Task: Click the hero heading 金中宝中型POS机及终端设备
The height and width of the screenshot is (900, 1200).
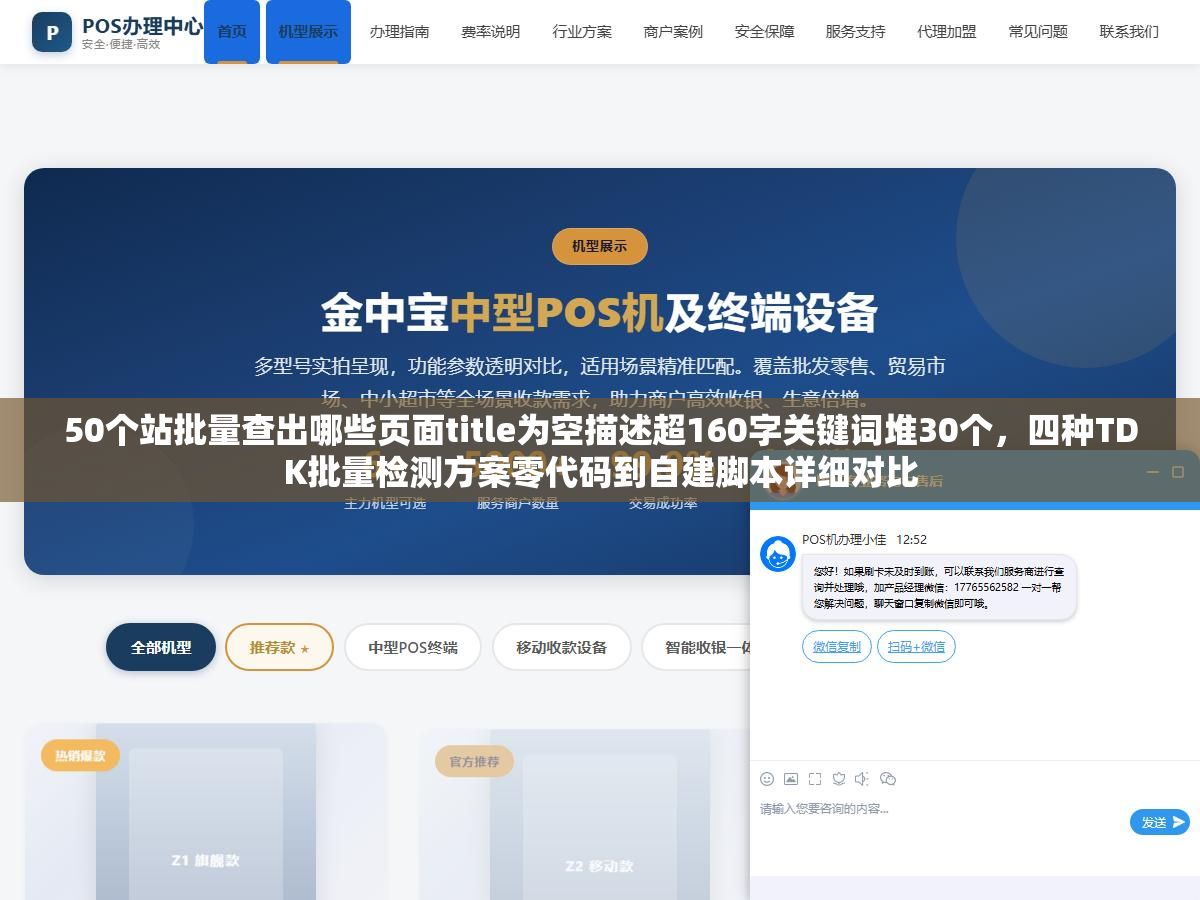Action: pos(599,313)
